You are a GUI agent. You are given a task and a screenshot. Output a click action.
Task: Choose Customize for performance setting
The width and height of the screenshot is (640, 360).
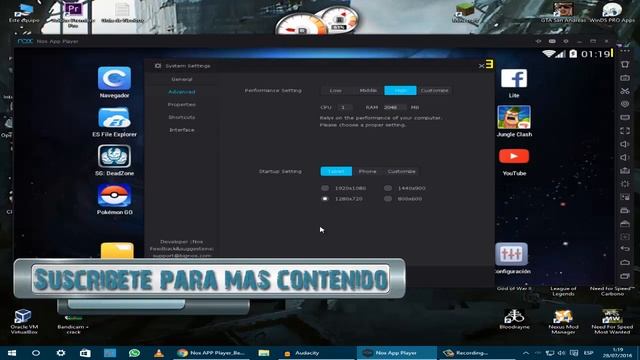click(x=434, y=91)
